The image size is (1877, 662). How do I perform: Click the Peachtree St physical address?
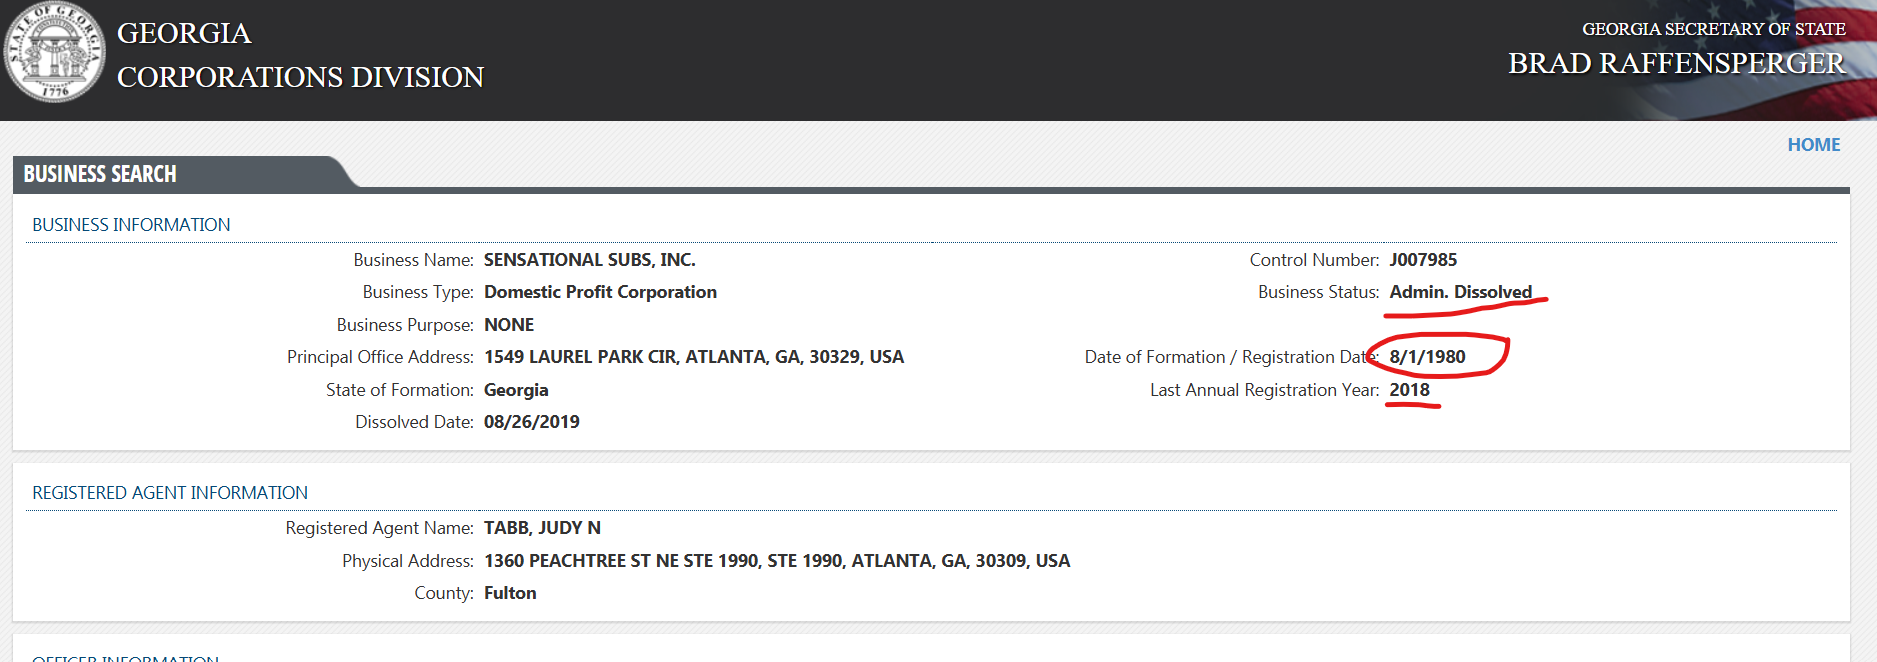pyautogui.click(x=776, y=561)
